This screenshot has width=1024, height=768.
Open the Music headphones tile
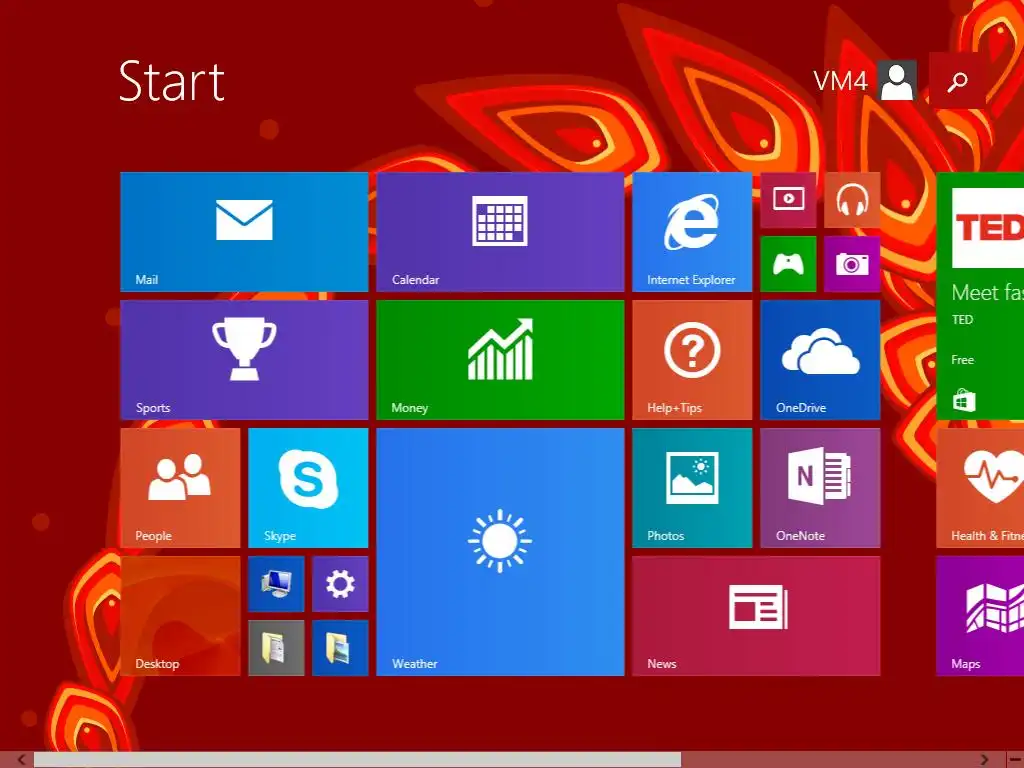[852, 200]
